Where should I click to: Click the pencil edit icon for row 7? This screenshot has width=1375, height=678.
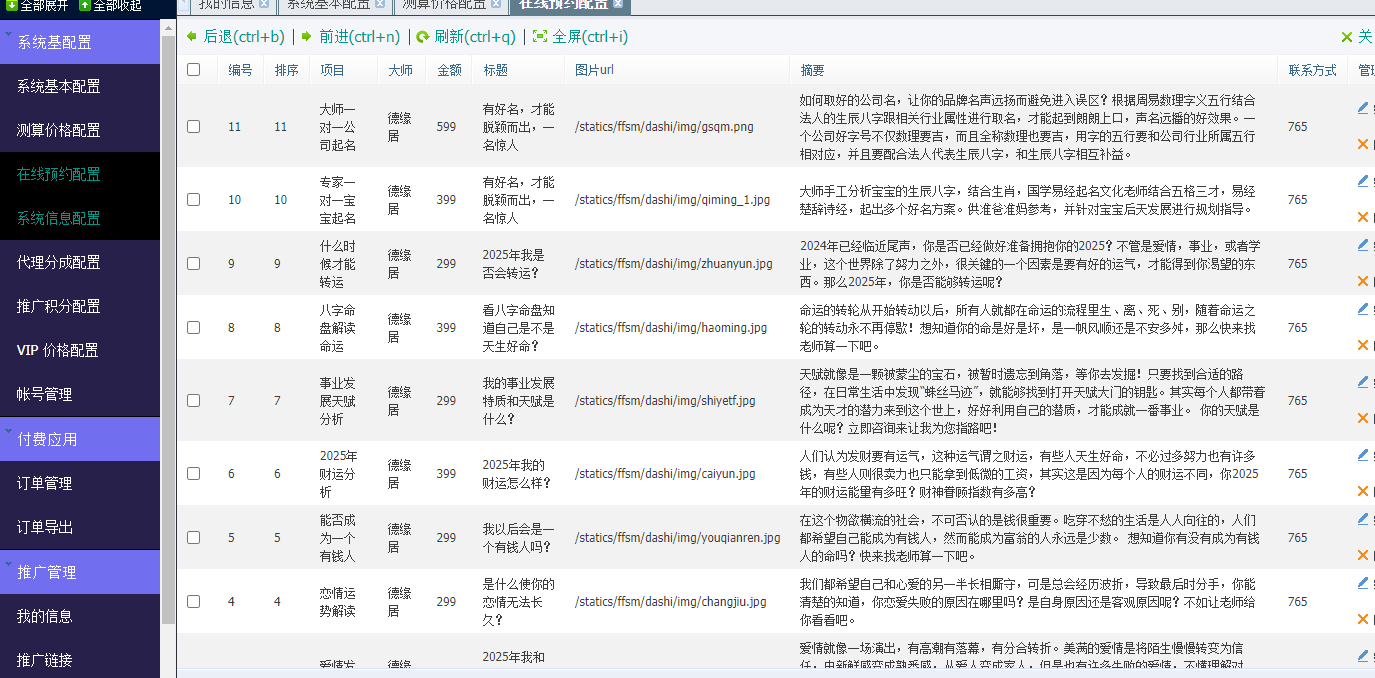click(x=1362, y=382)
